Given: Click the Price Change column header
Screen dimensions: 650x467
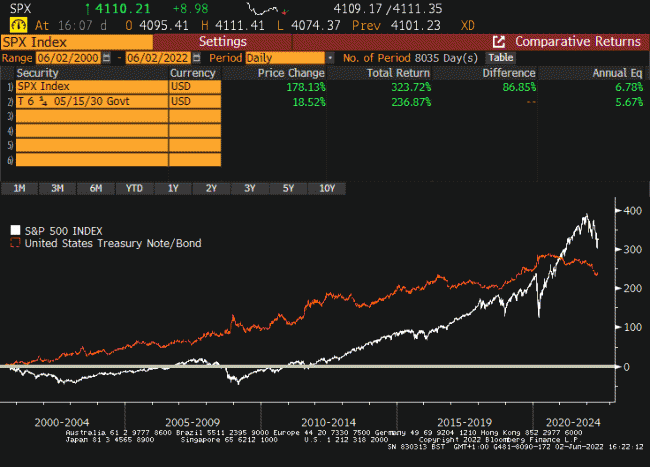Looking at the screenshot, I should 291,73.
